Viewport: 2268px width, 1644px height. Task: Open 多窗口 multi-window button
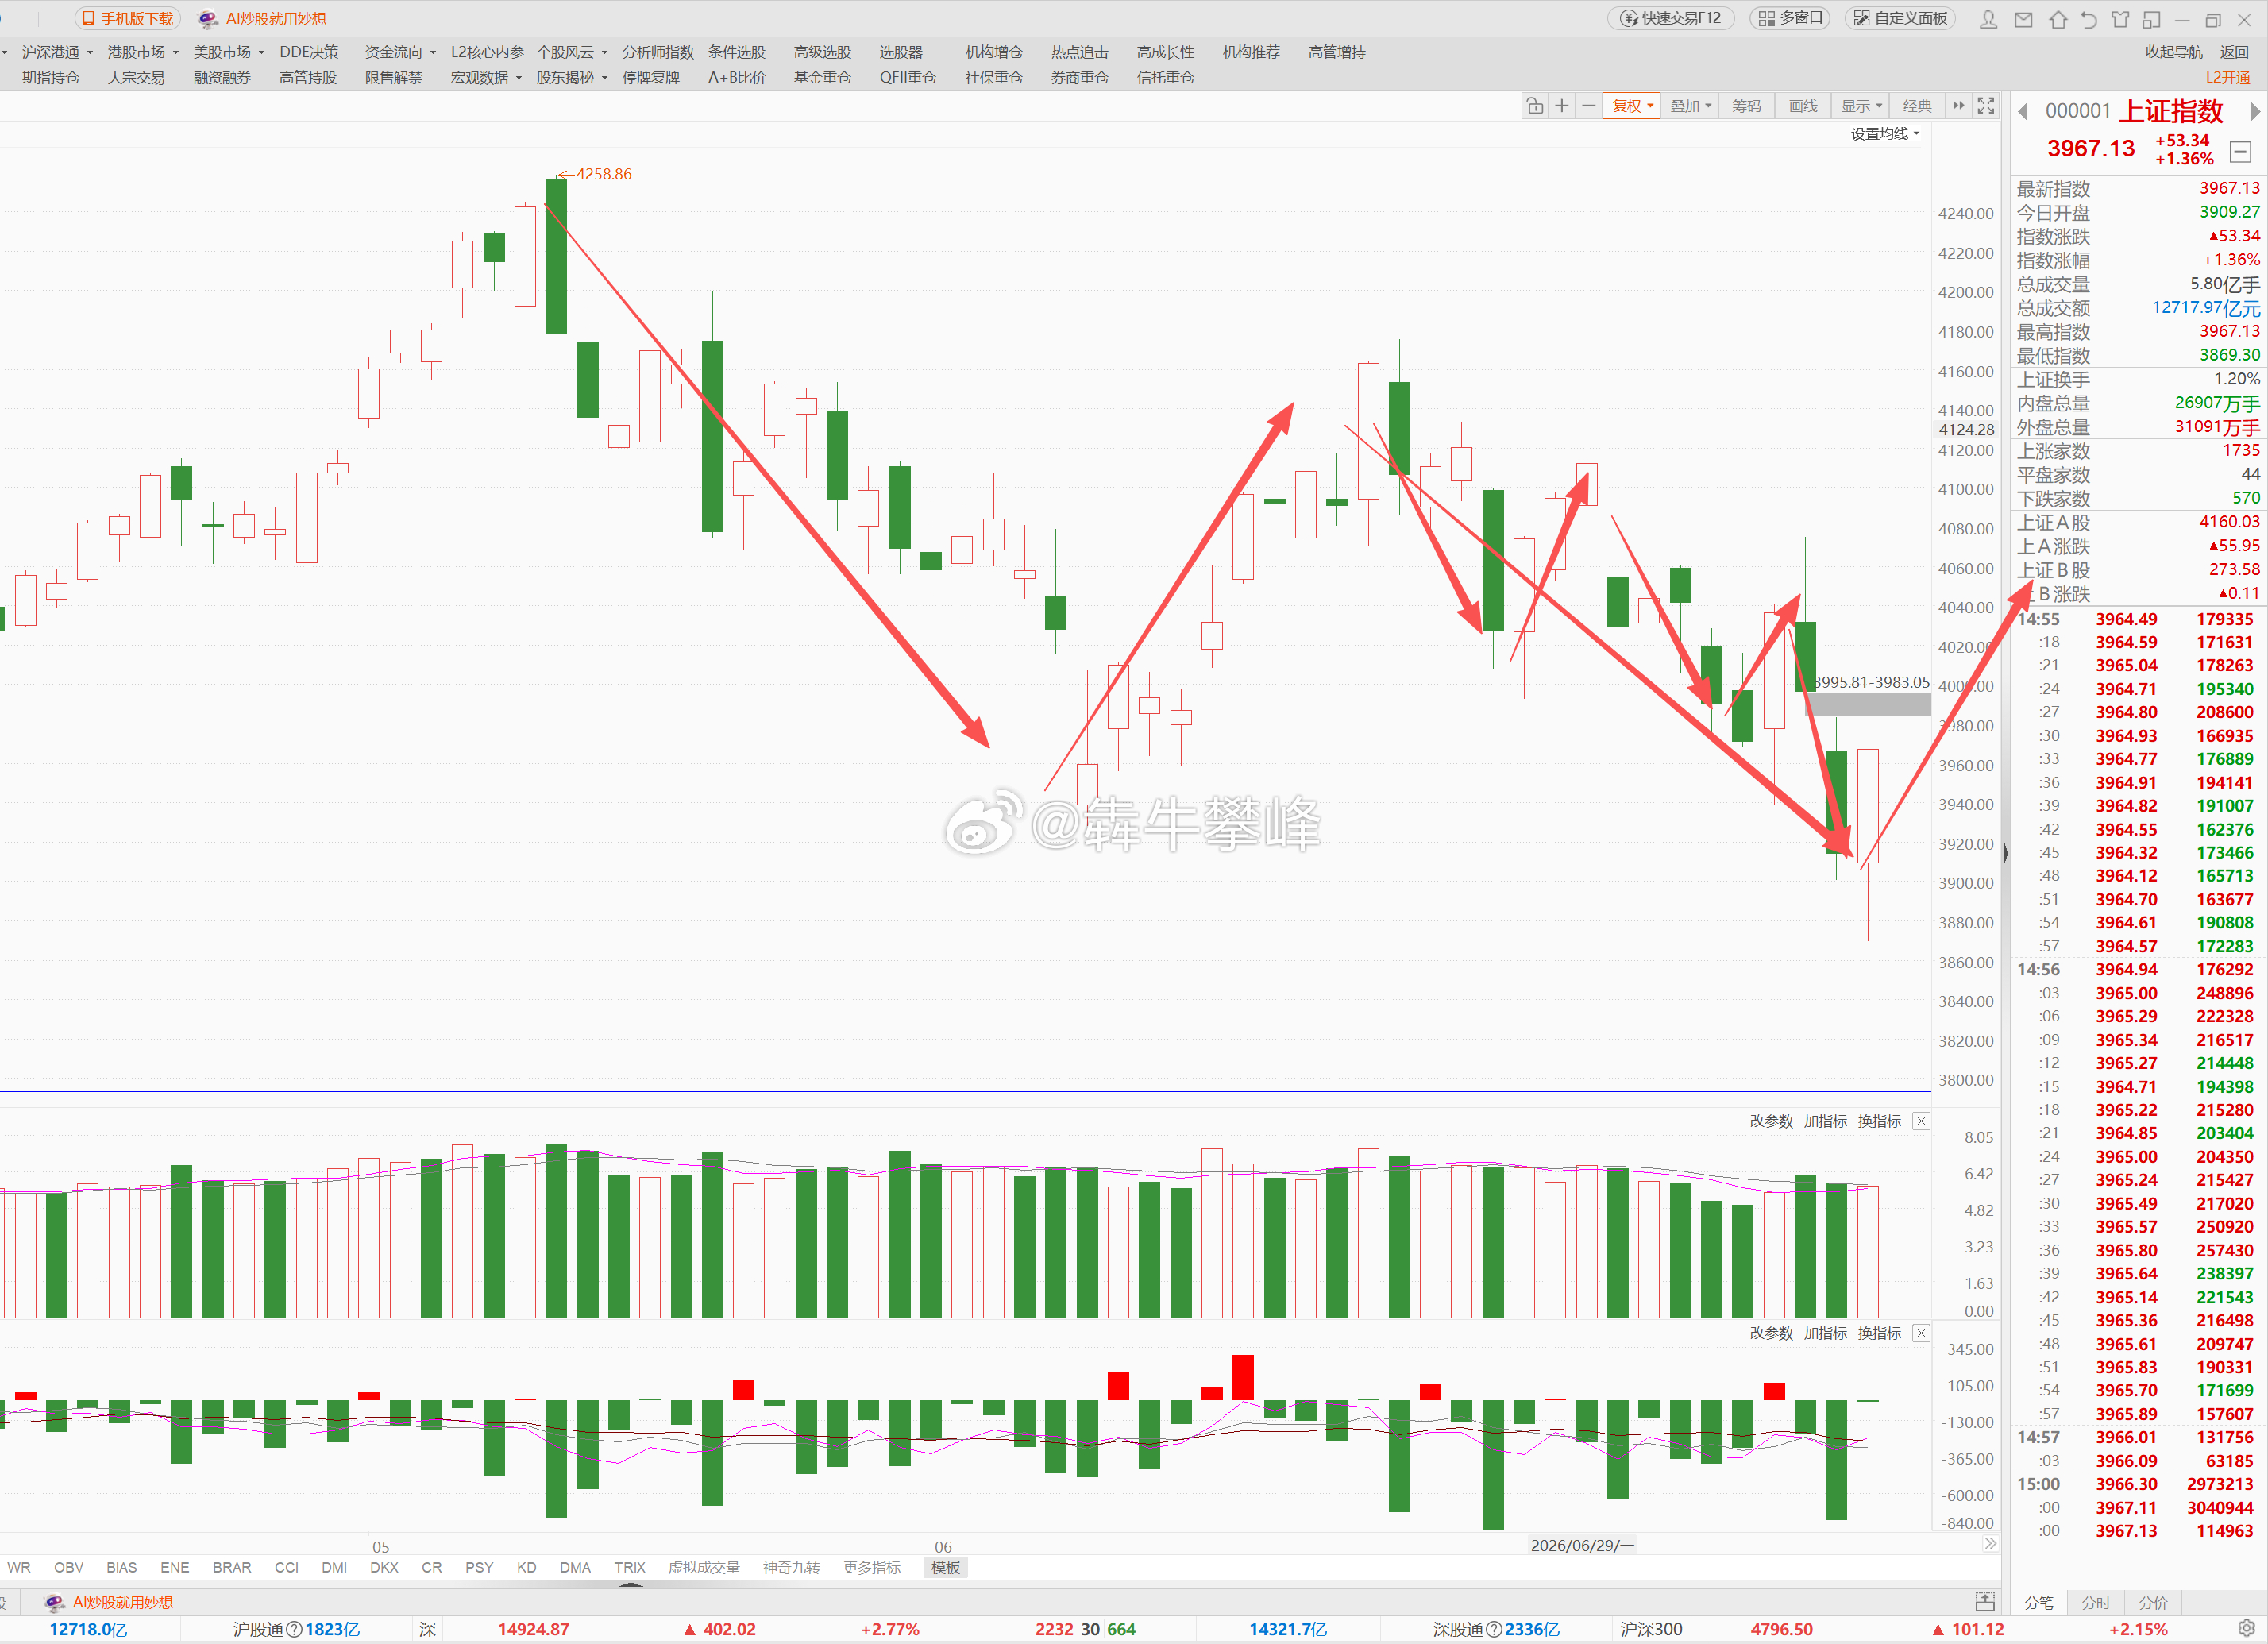tap(1791, 18)
